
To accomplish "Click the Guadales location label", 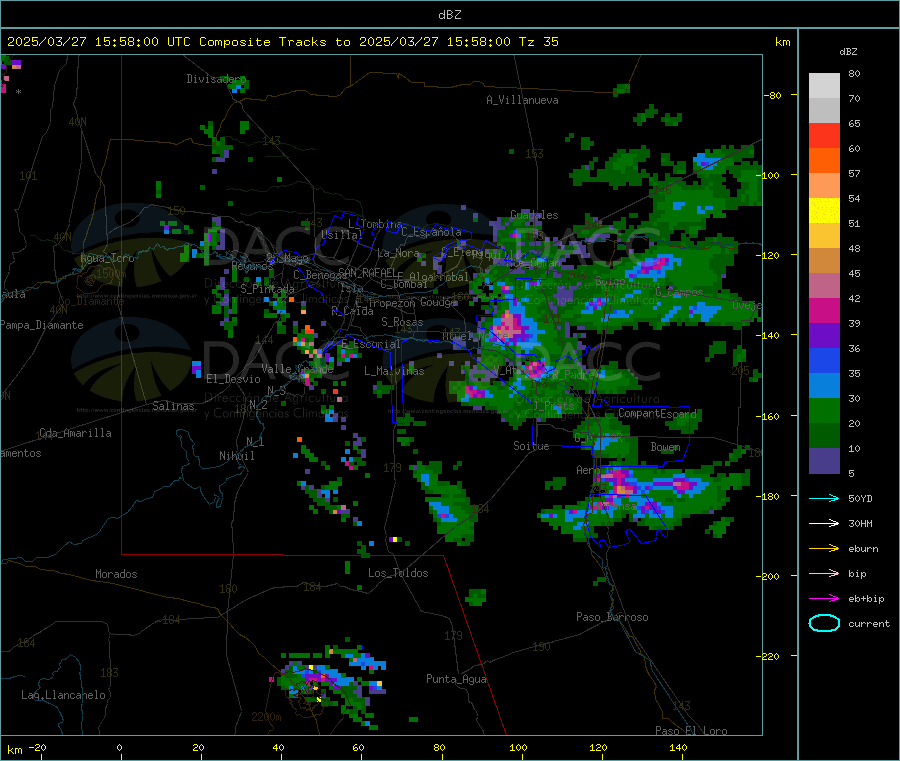I will click(534, 215).
